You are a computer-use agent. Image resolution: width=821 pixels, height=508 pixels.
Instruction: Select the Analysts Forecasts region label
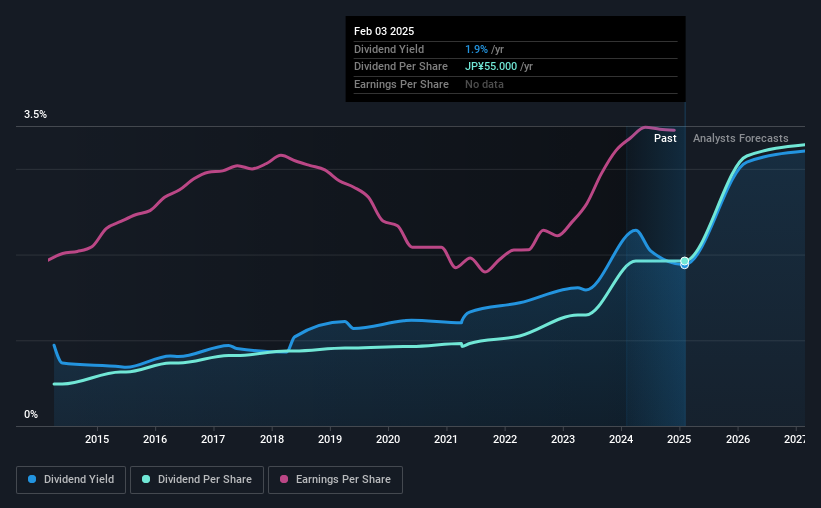[x=740, y=138]
